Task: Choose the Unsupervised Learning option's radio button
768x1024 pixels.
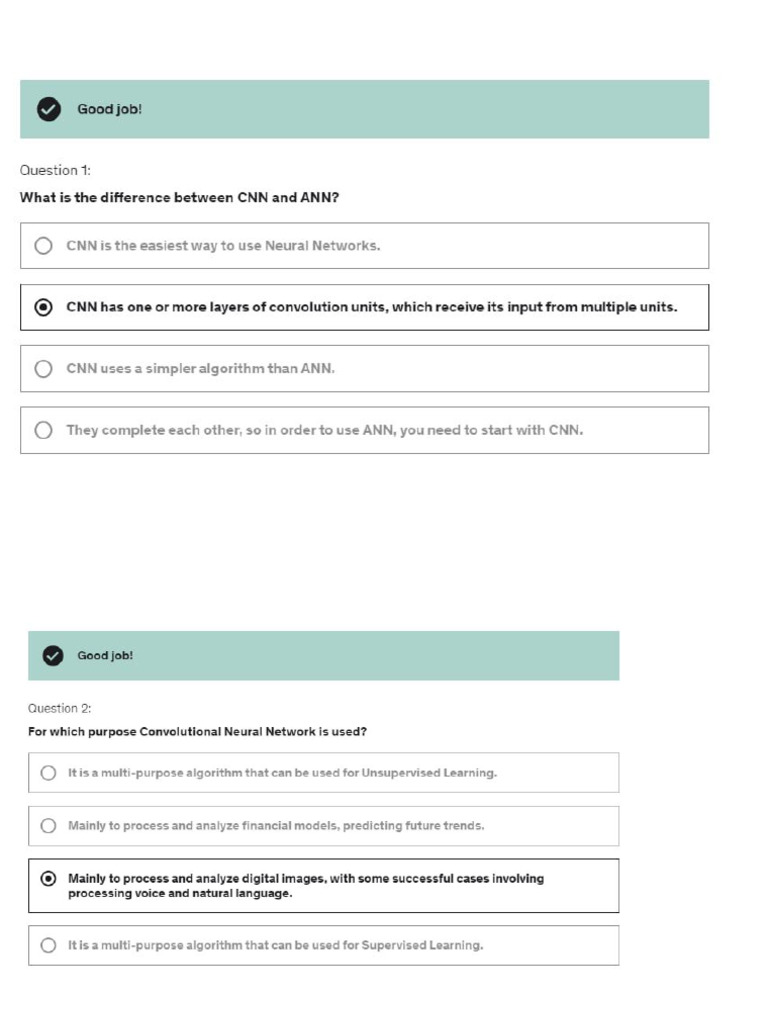Action: tap(48, 773)
